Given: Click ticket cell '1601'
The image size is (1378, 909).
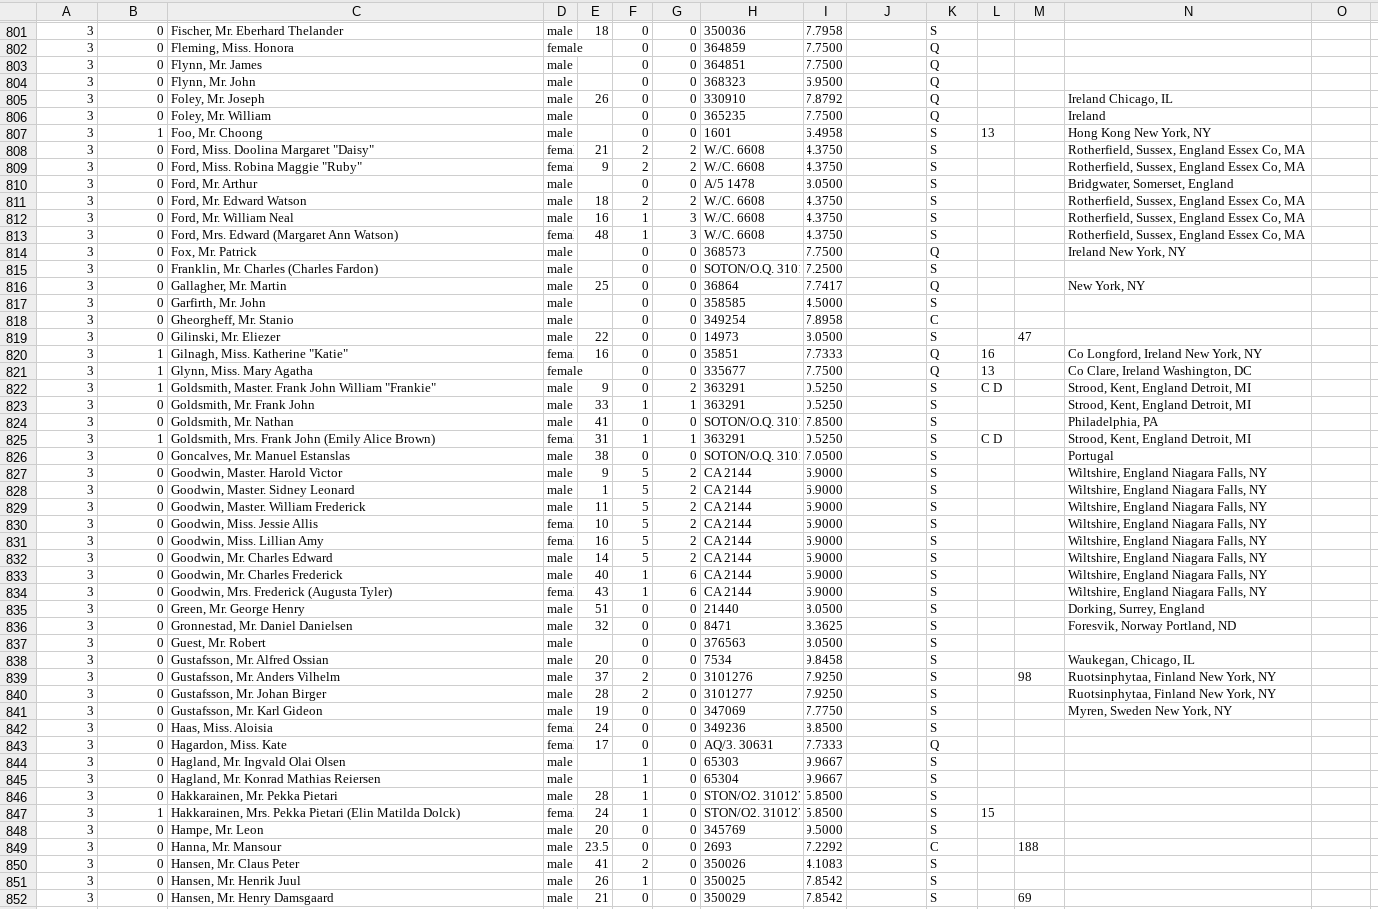Looking at the screenshot, I should (752, 133).
